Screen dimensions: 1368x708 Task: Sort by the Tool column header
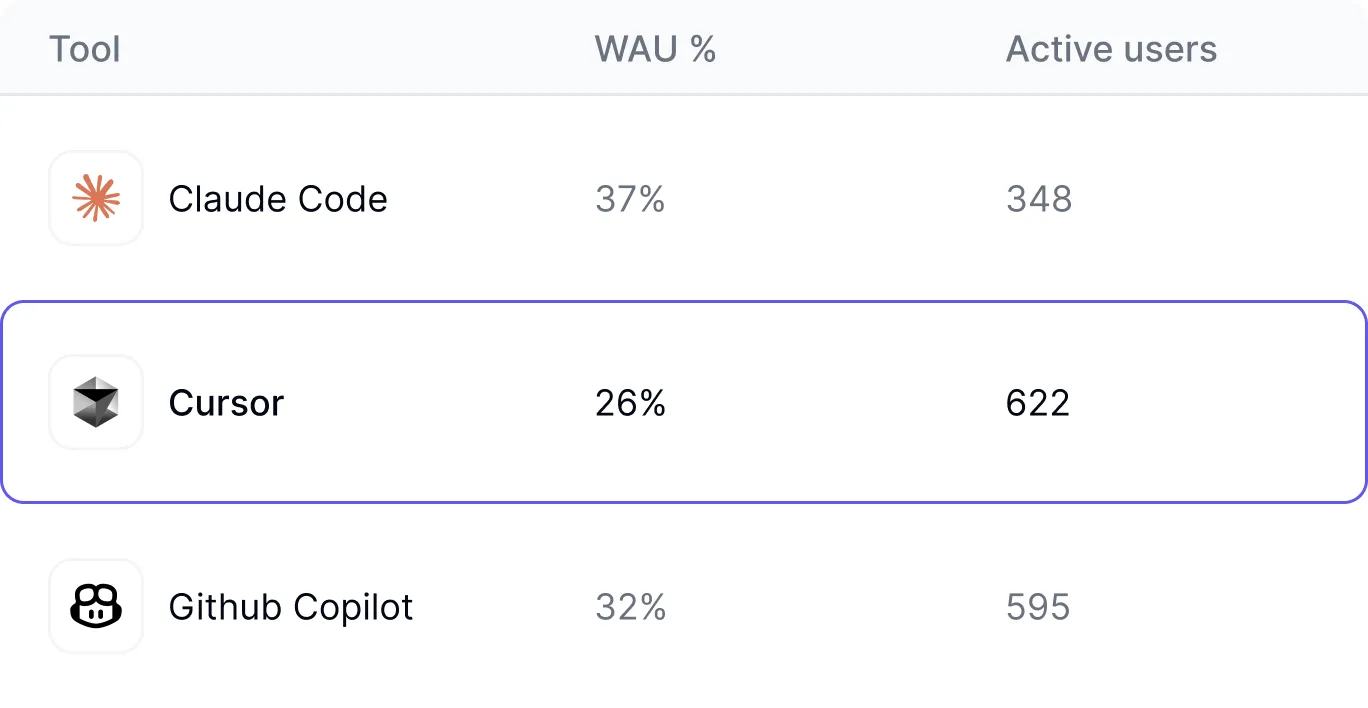[x=85, y=49]
